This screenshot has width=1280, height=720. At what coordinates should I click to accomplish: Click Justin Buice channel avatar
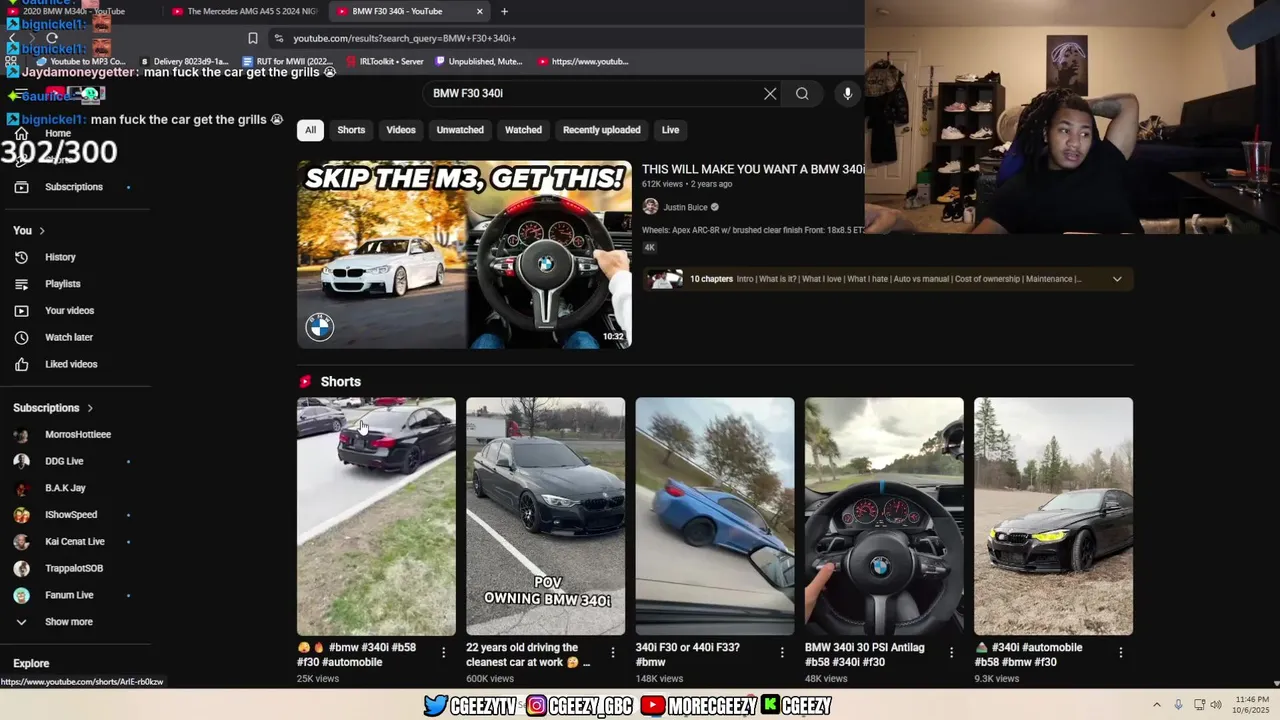(650, 207)
